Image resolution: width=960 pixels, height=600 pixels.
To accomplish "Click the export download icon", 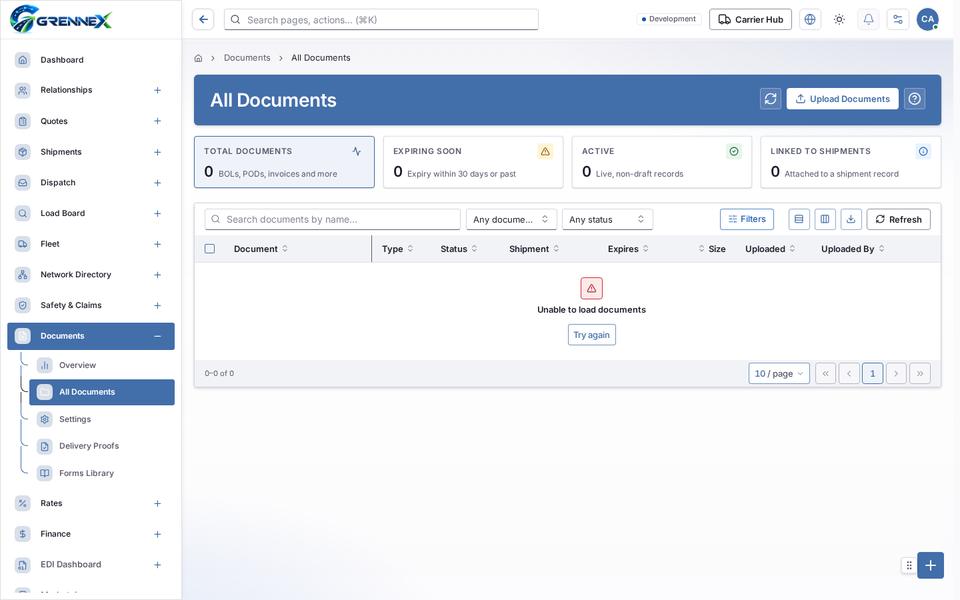I will [850, 219].
